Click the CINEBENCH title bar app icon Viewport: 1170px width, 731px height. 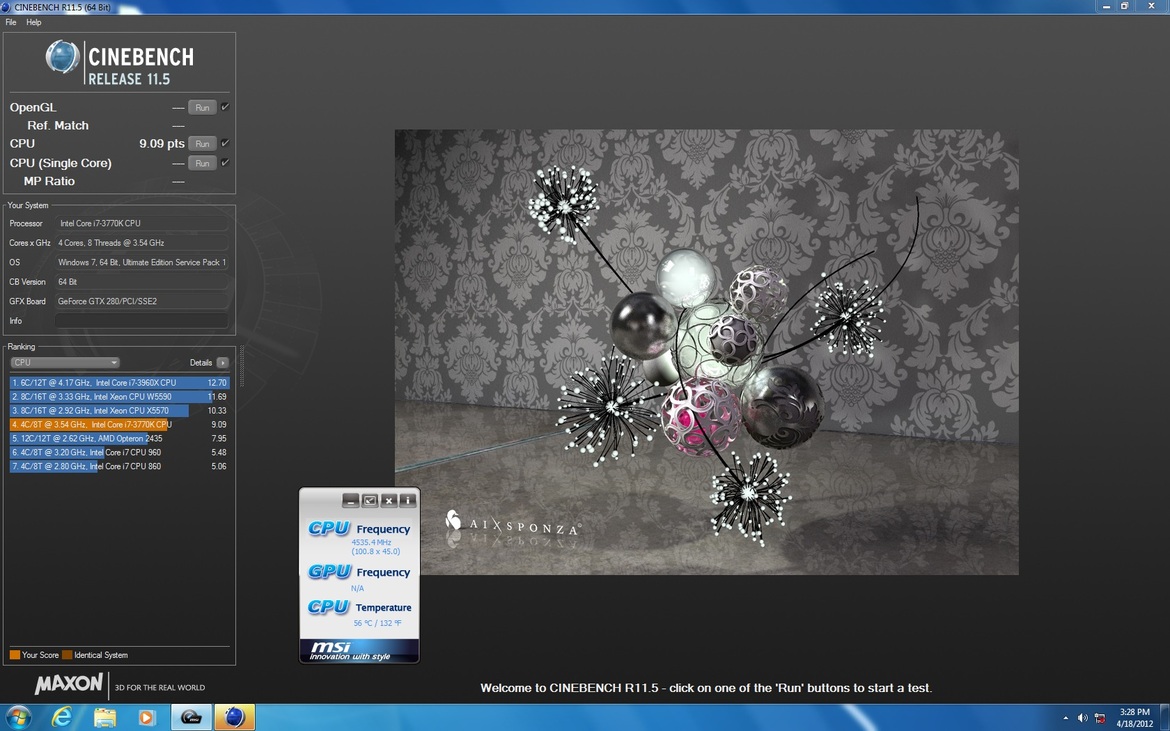point(7,7)
